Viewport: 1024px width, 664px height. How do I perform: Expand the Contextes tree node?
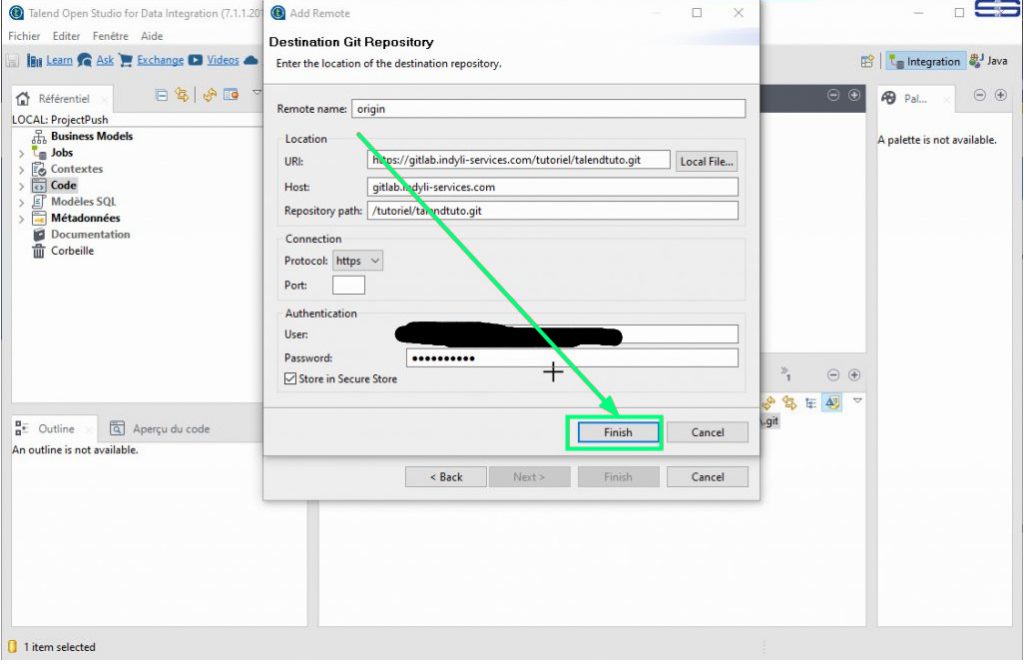(22, 170)
